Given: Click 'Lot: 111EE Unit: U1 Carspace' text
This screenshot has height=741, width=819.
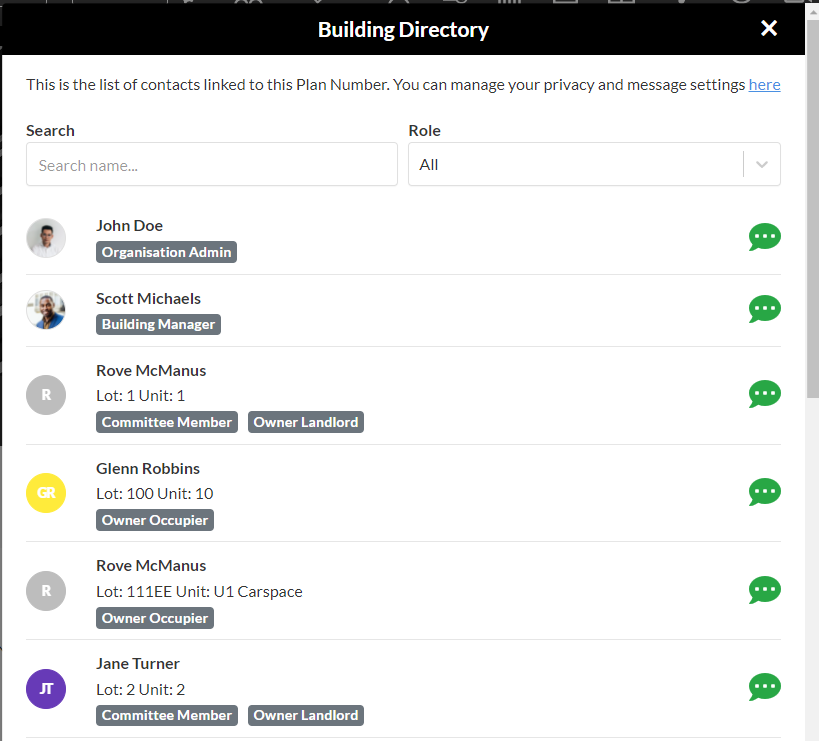Looking at the screenshot, I should coord(199,592).
